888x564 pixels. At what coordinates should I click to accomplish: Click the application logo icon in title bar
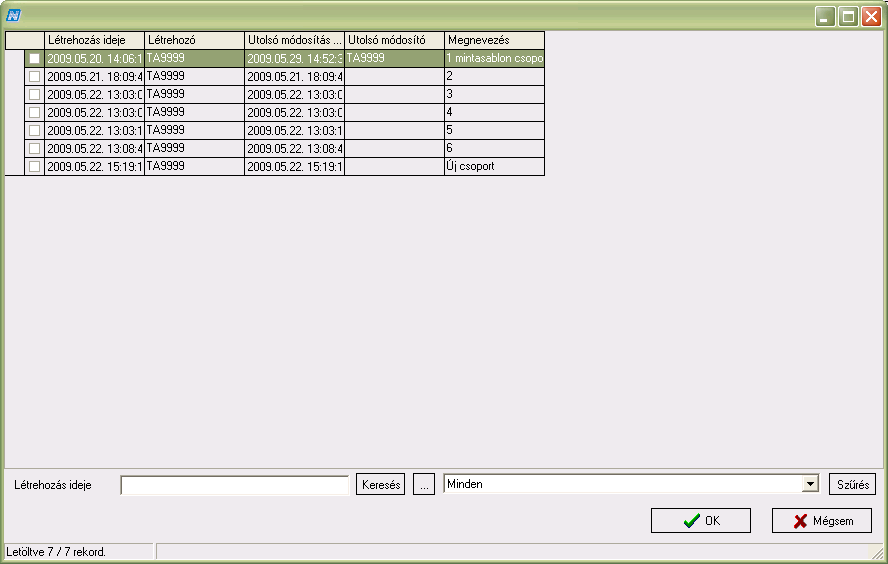click(x=13, y=15)
